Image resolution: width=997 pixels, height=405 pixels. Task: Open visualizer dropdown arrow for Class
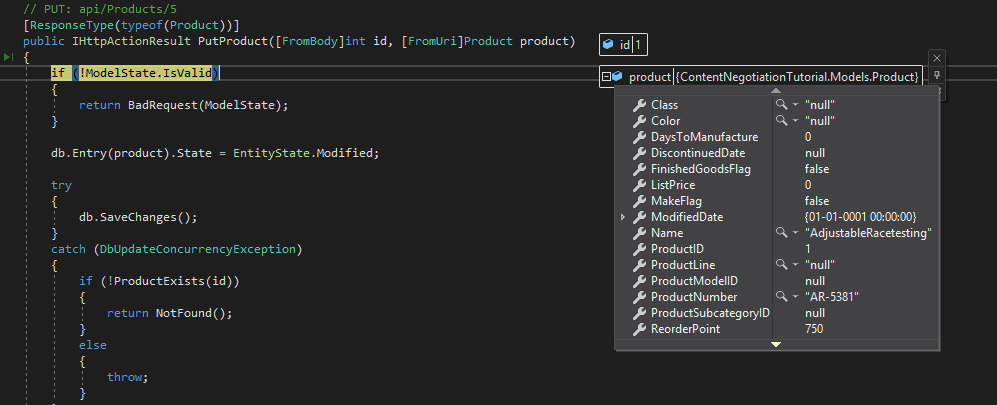pos(794,105)
